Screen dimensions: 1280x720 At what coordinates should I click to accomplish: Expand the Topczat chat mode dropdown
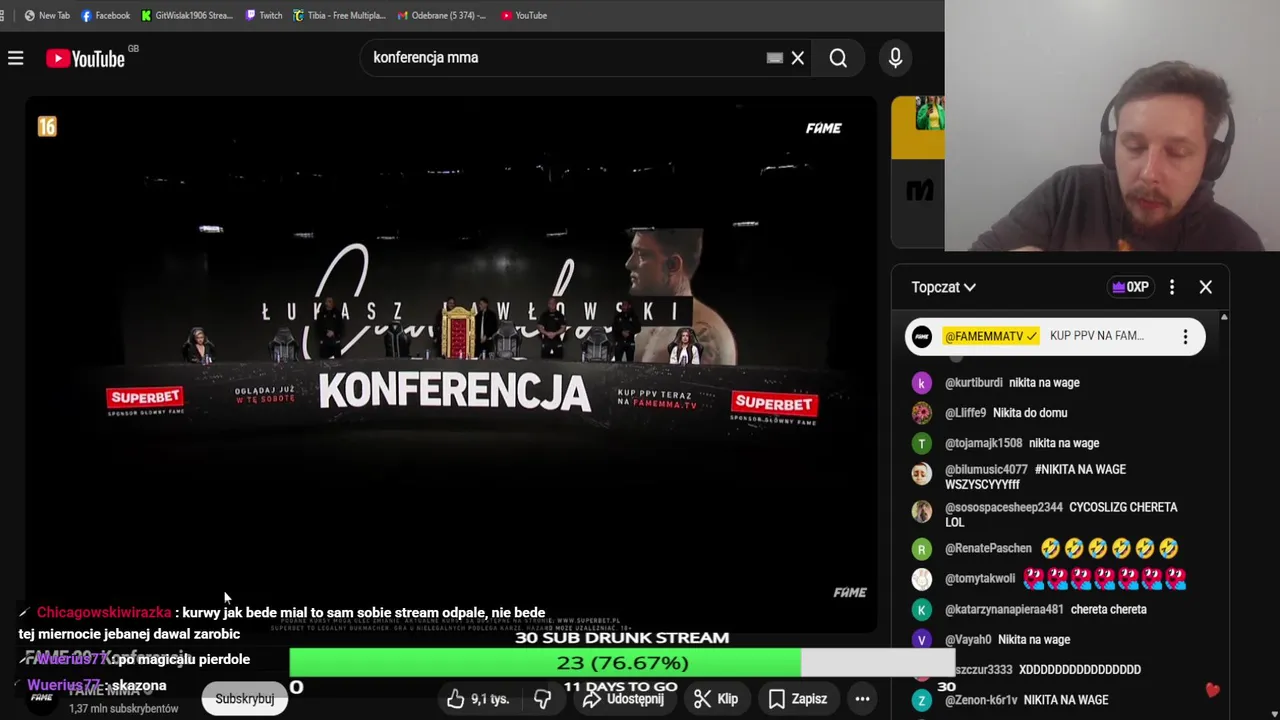click(943, 287)
